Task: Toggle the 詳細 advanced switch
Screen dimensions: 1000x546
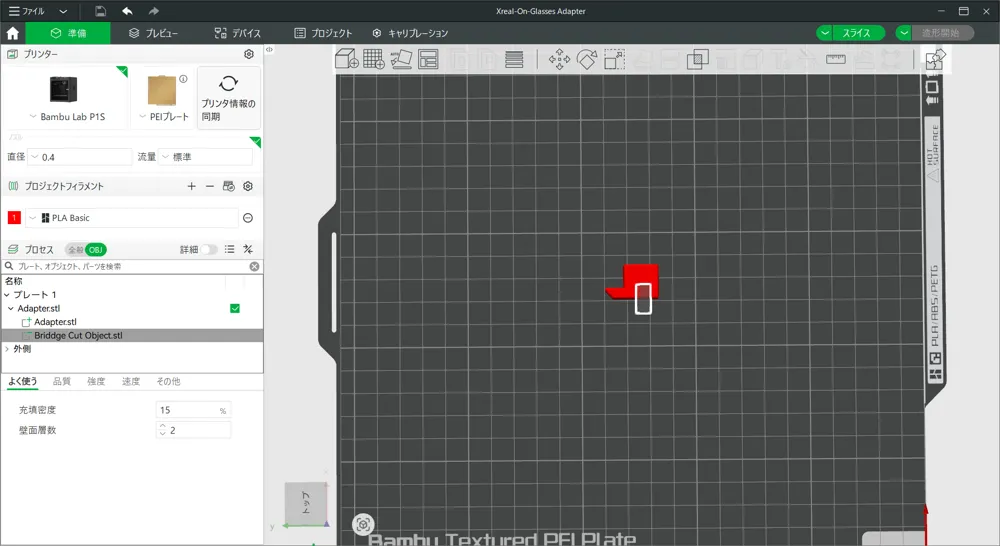Action: (209, 249)
